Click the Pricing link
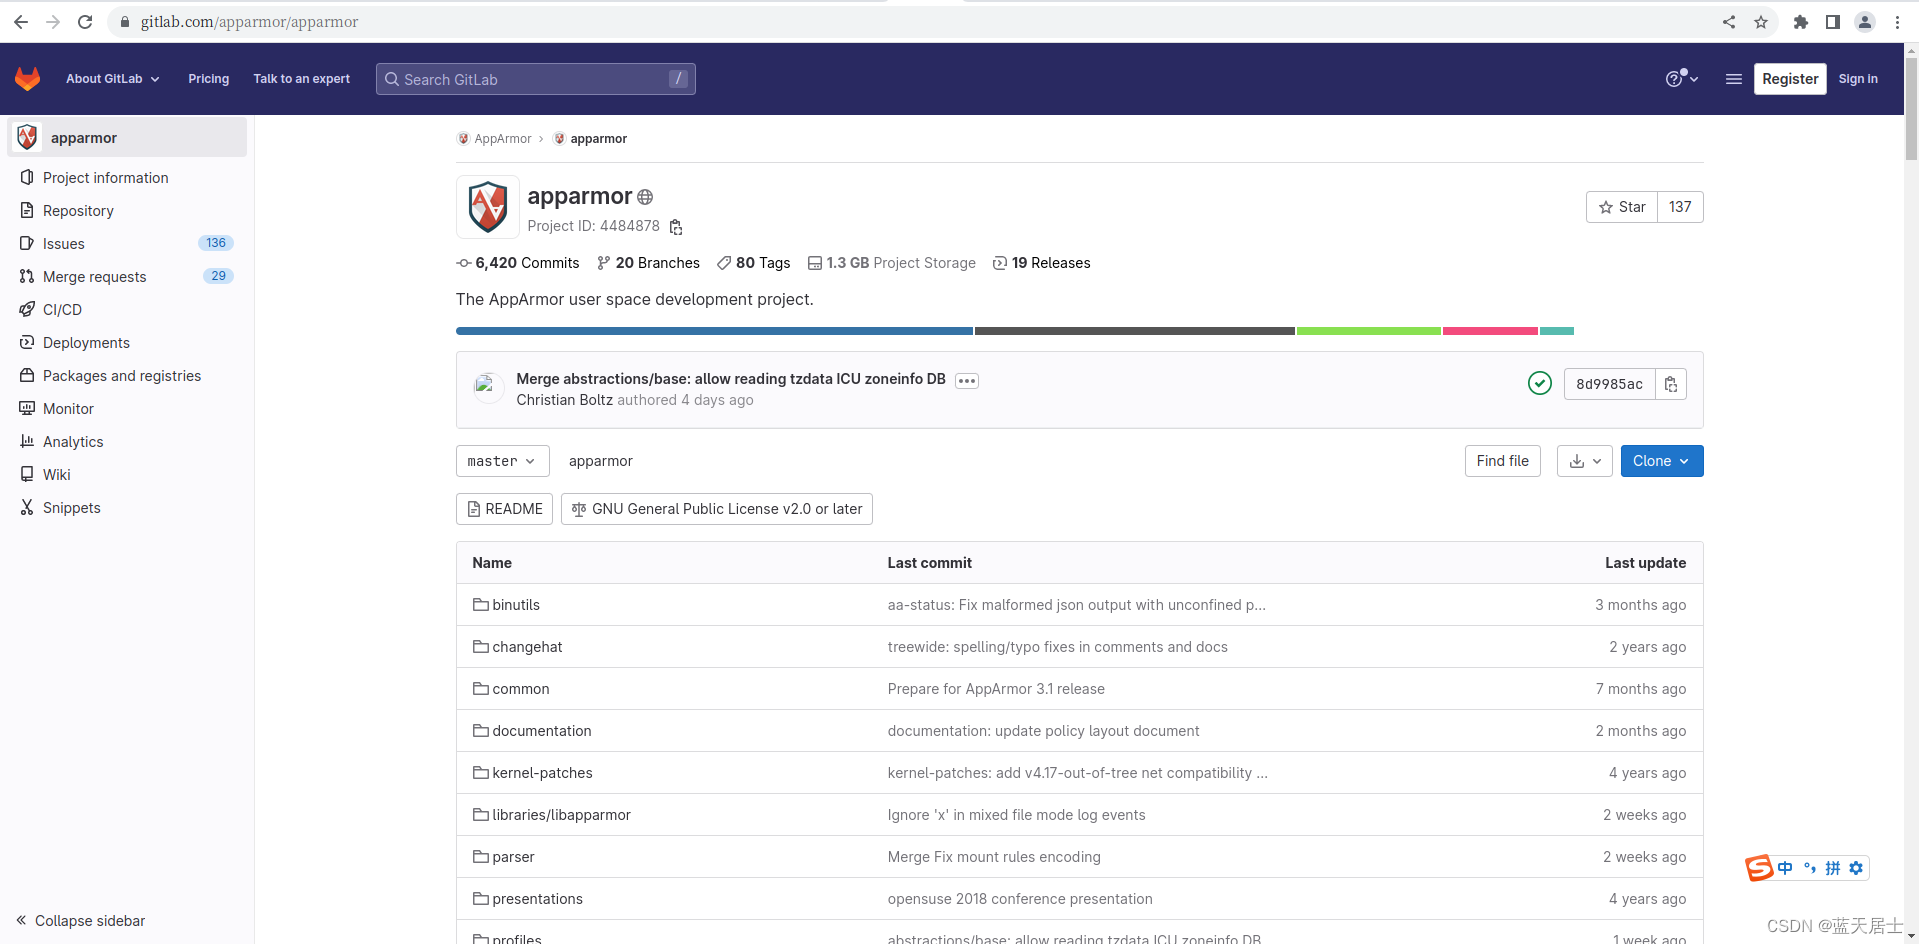The height and width of the screenshot is (944, 1919). point(208,79)
